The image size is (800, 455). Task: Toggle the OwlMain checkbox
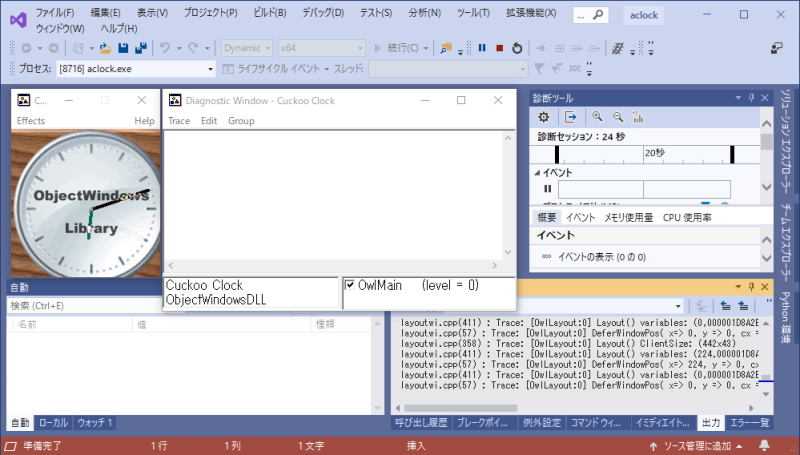click(350, 285)
